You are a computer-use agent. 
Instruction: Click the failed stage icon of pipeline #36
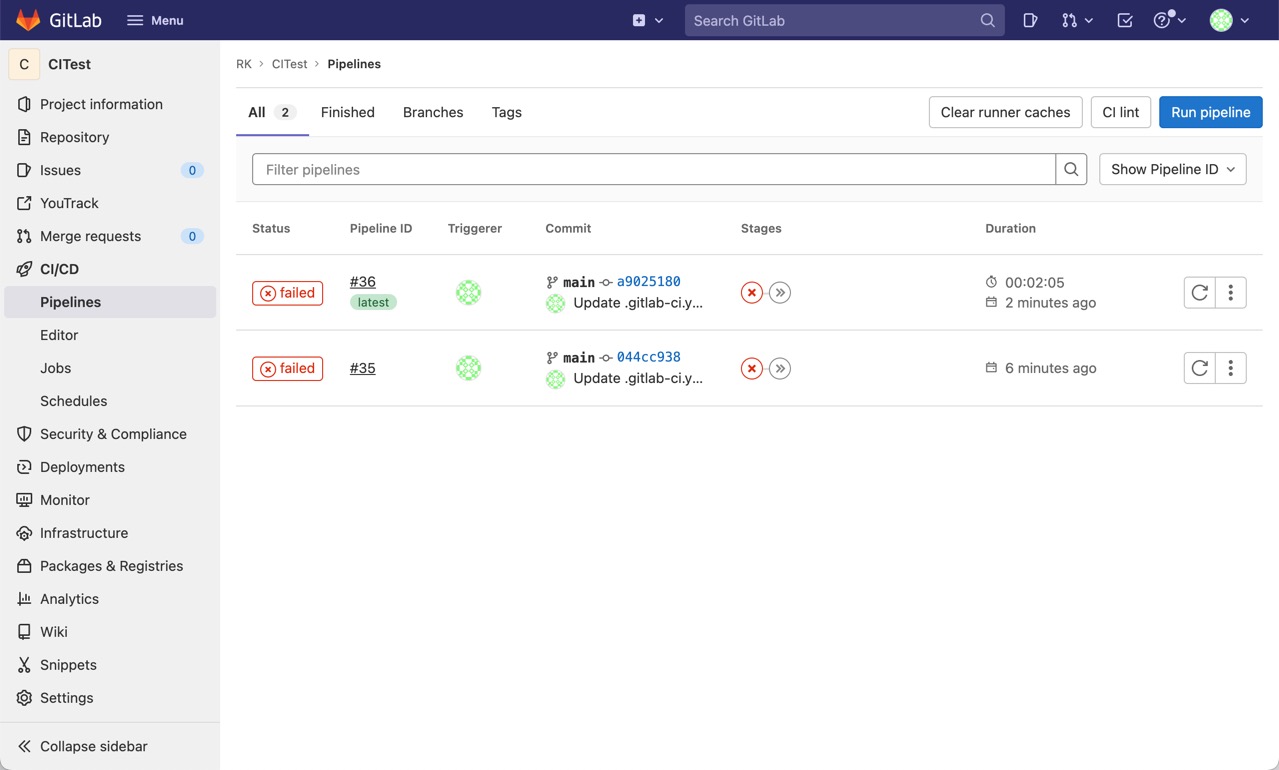coord(752,293)
